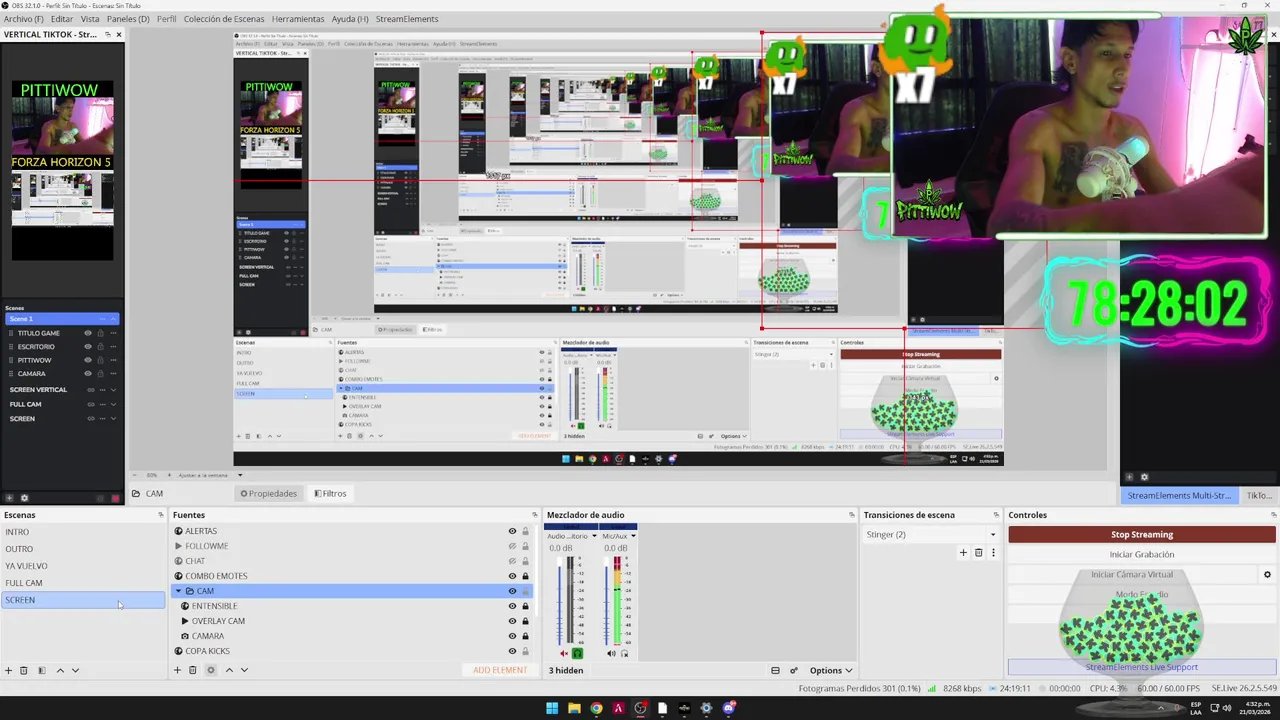The width and height of the screenshot is (1280, 720).
Task: Remove selected source with Fuentes trash icon
Action: click(193, 670)
